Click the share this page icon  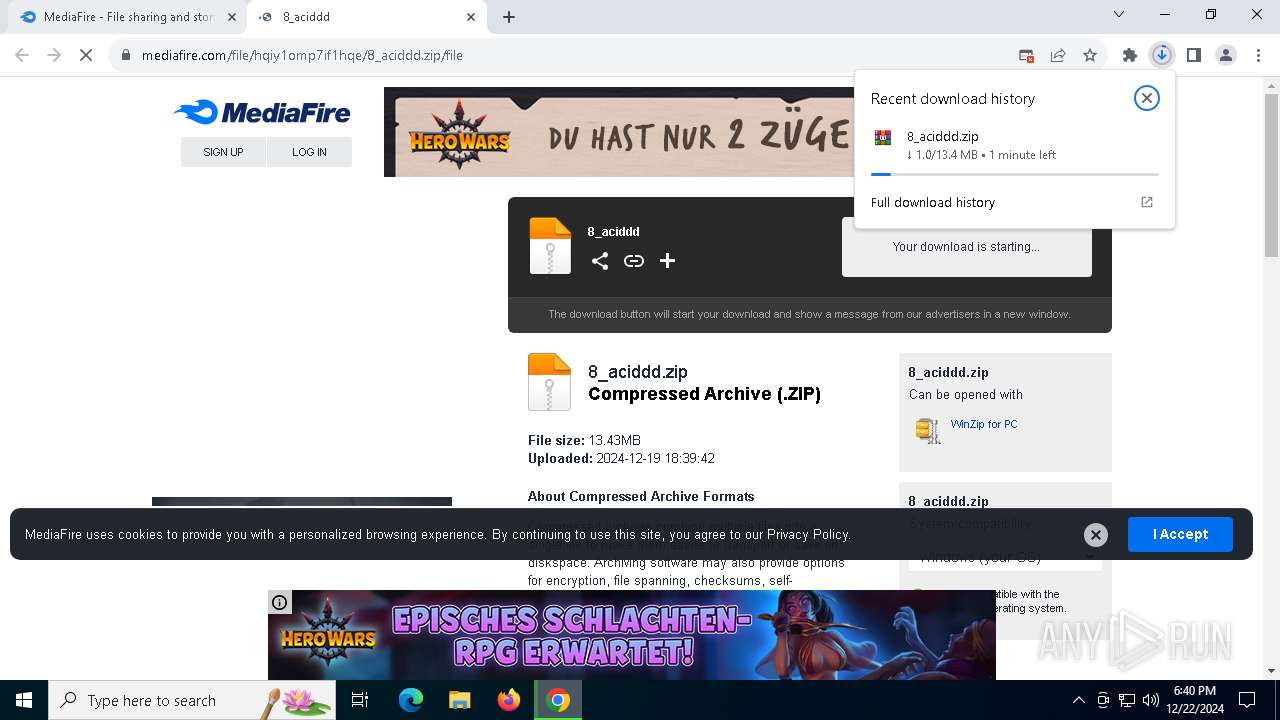point(1058,55)
